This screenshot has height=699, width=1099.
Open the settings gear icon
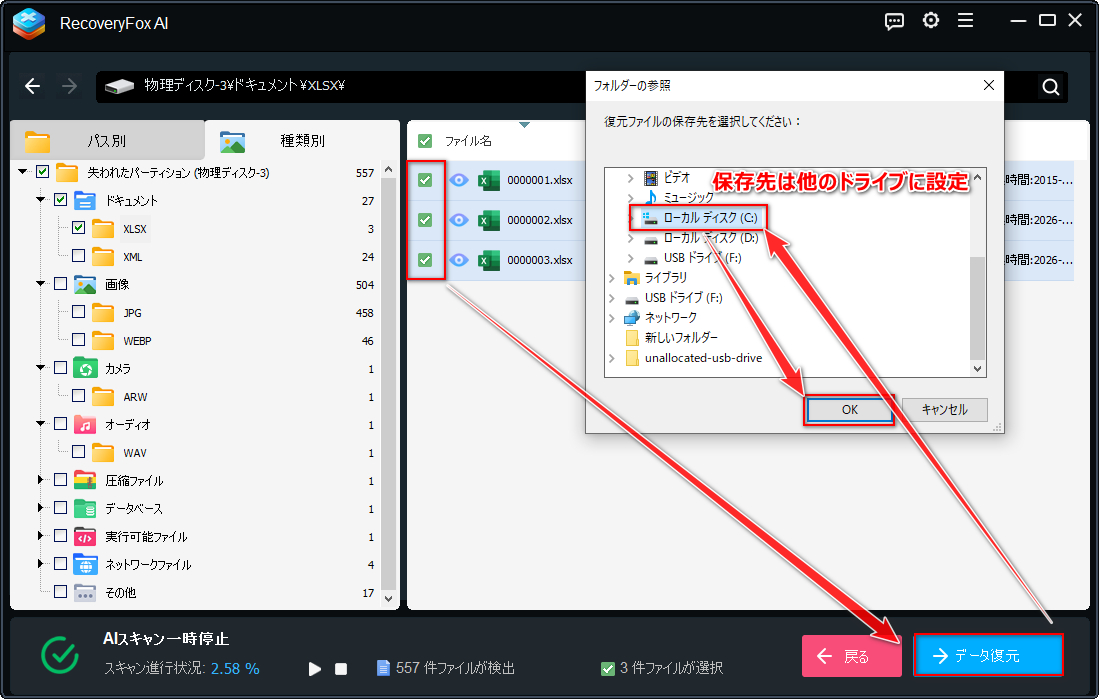pos(931,21)
